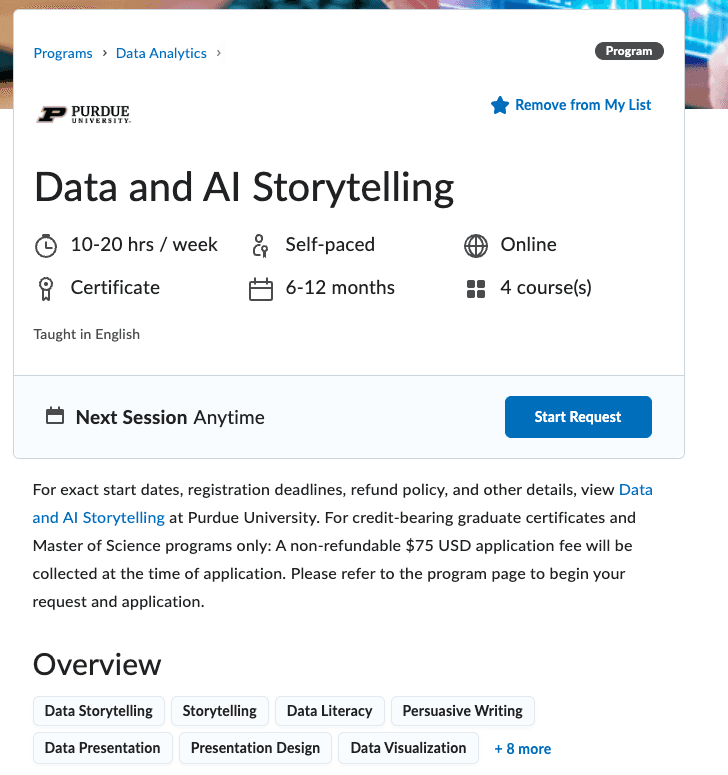Click the star icon beside Remove from My List
728x775 pixels.
[500, 105]
